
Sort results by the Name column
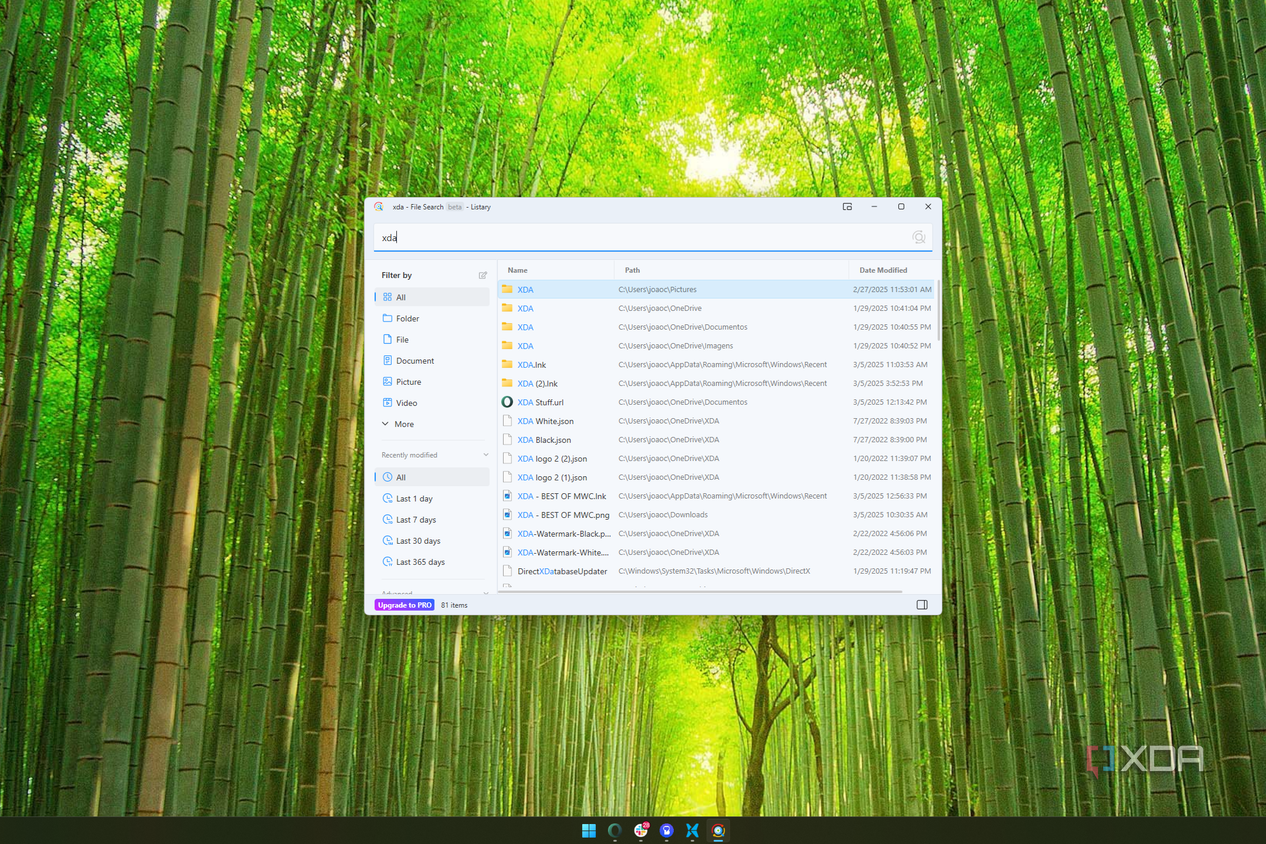[556, 270]
